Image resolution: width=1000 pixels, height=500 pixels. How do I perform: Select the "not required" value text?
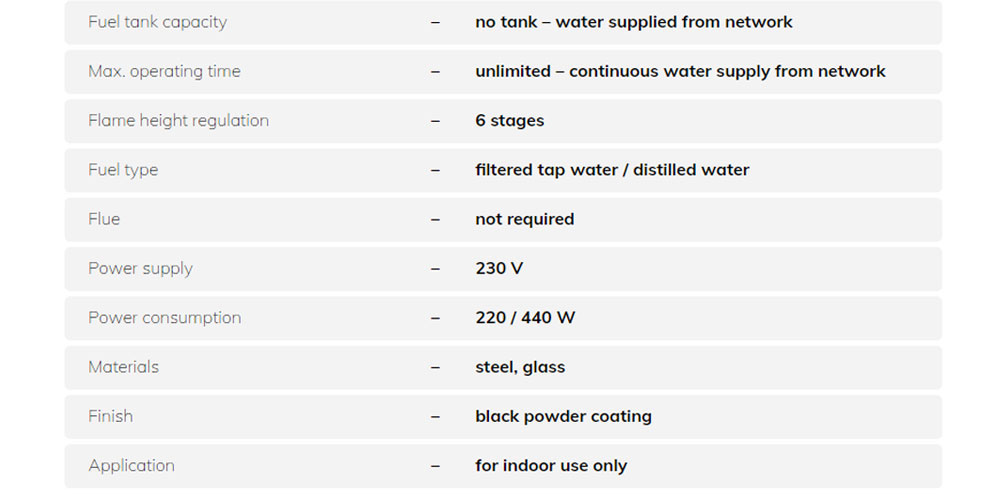[524, 219]
